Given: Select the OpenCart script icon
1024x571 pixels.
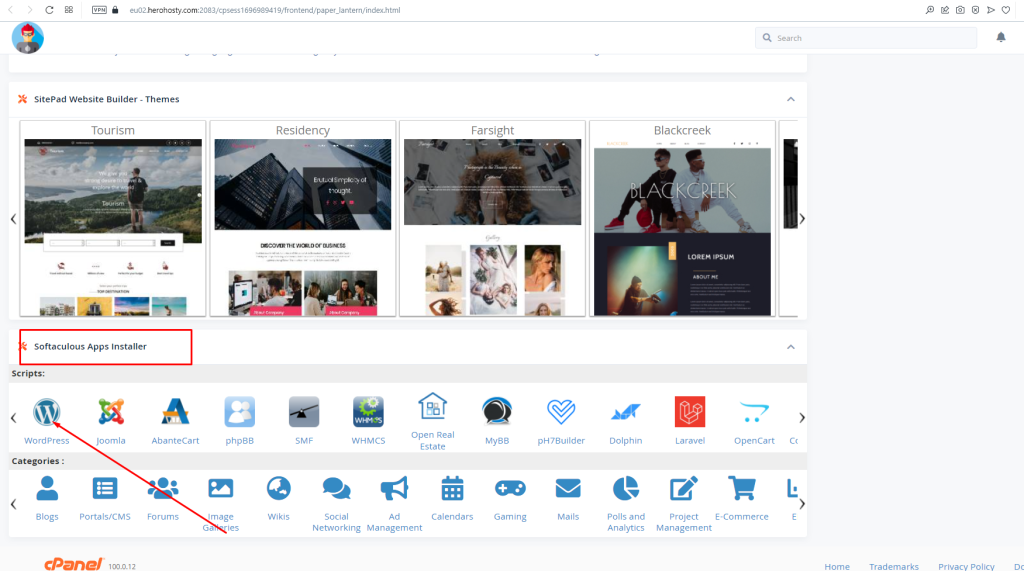Looking at the screenshot, I should (x=754, y=412).
